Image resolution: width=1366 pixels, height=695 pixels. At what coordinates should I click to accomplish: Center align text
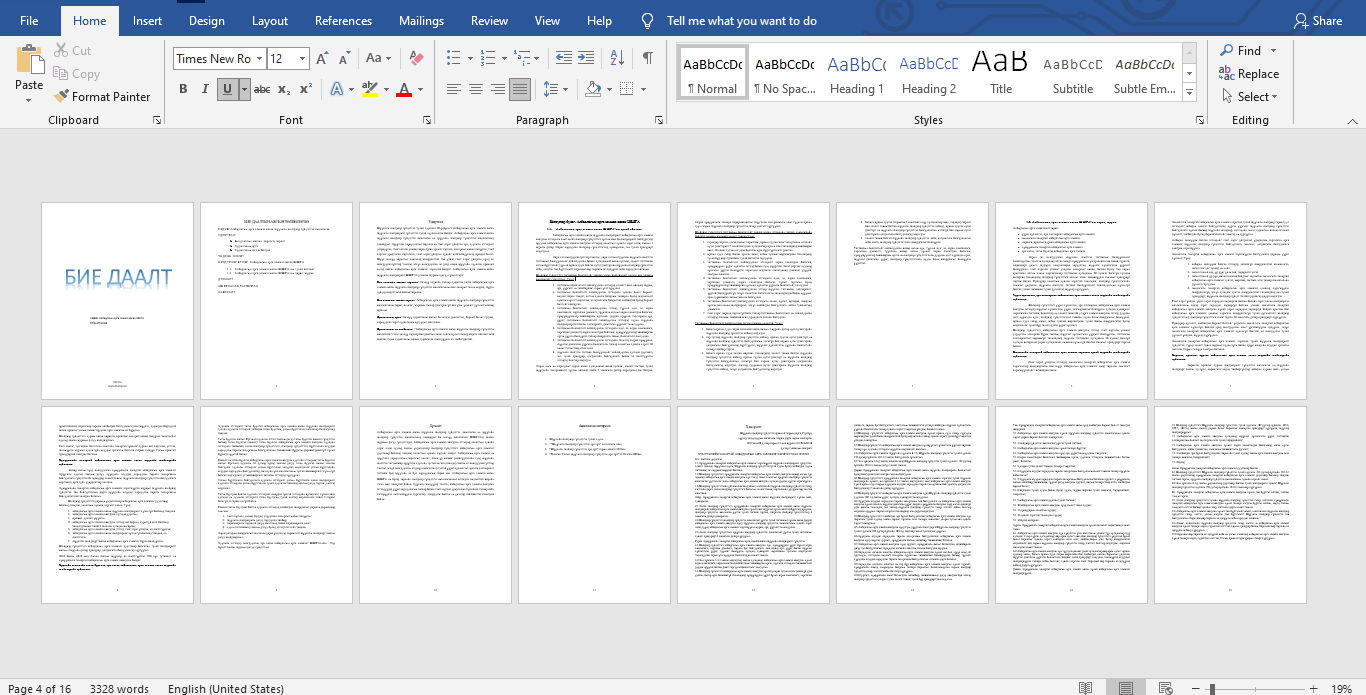[476, 89]
